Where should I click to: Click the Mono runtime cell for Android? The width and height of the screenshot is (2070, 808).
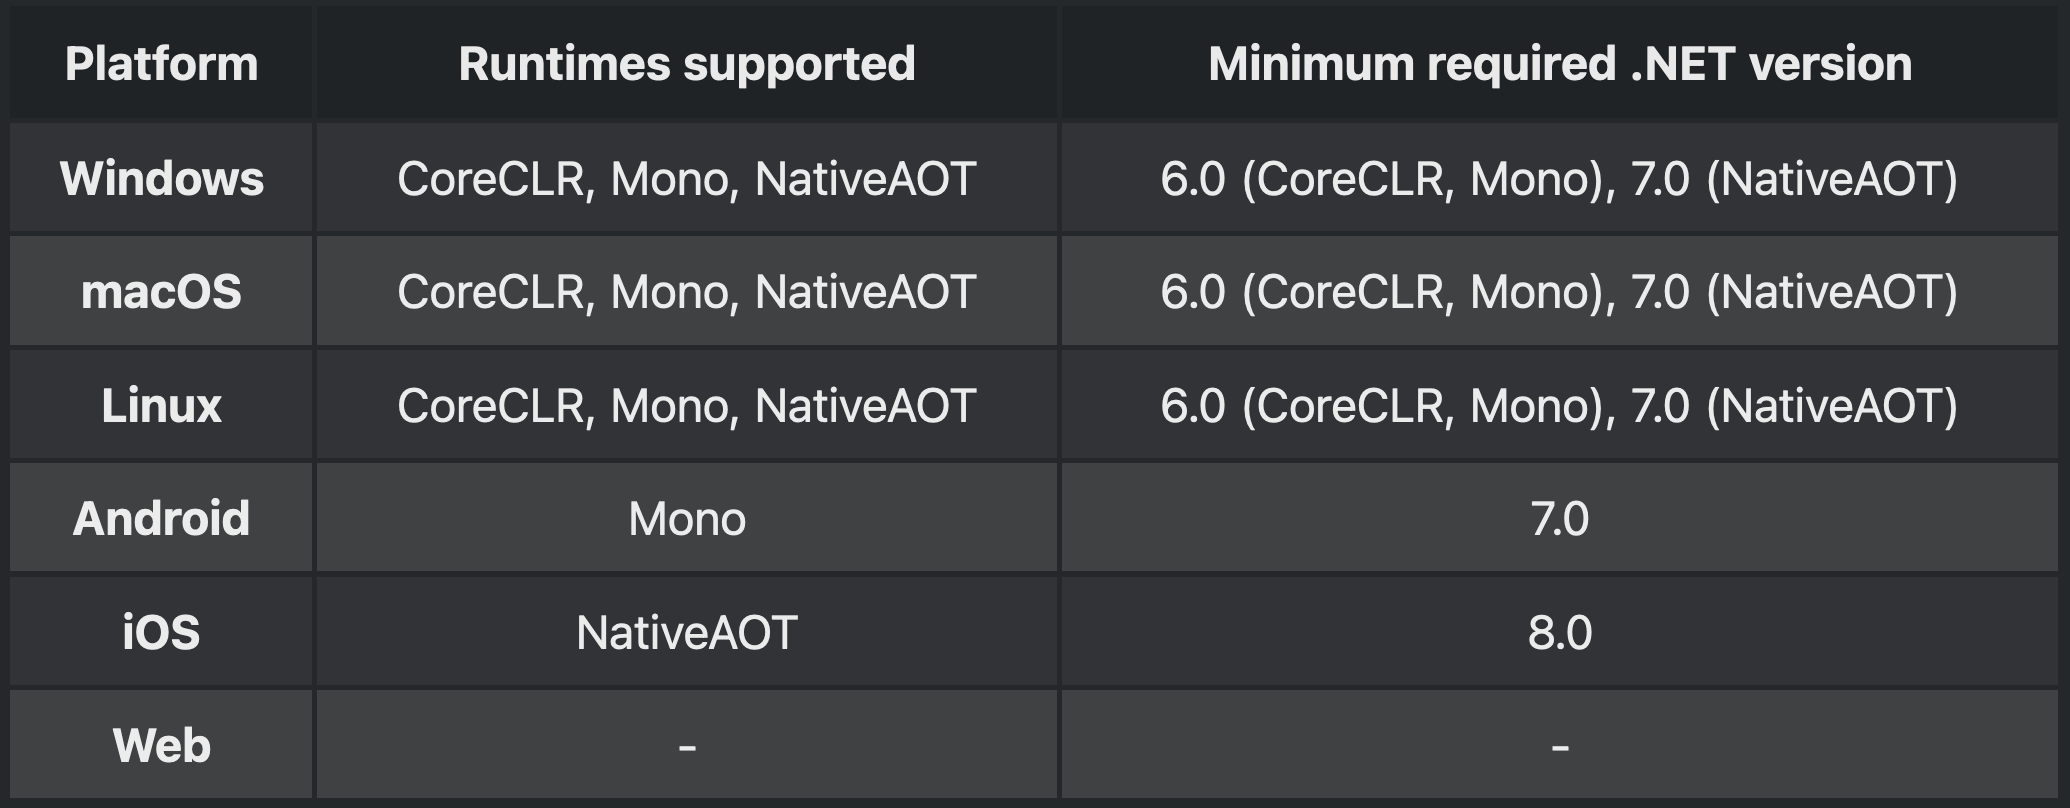(686, 519)
